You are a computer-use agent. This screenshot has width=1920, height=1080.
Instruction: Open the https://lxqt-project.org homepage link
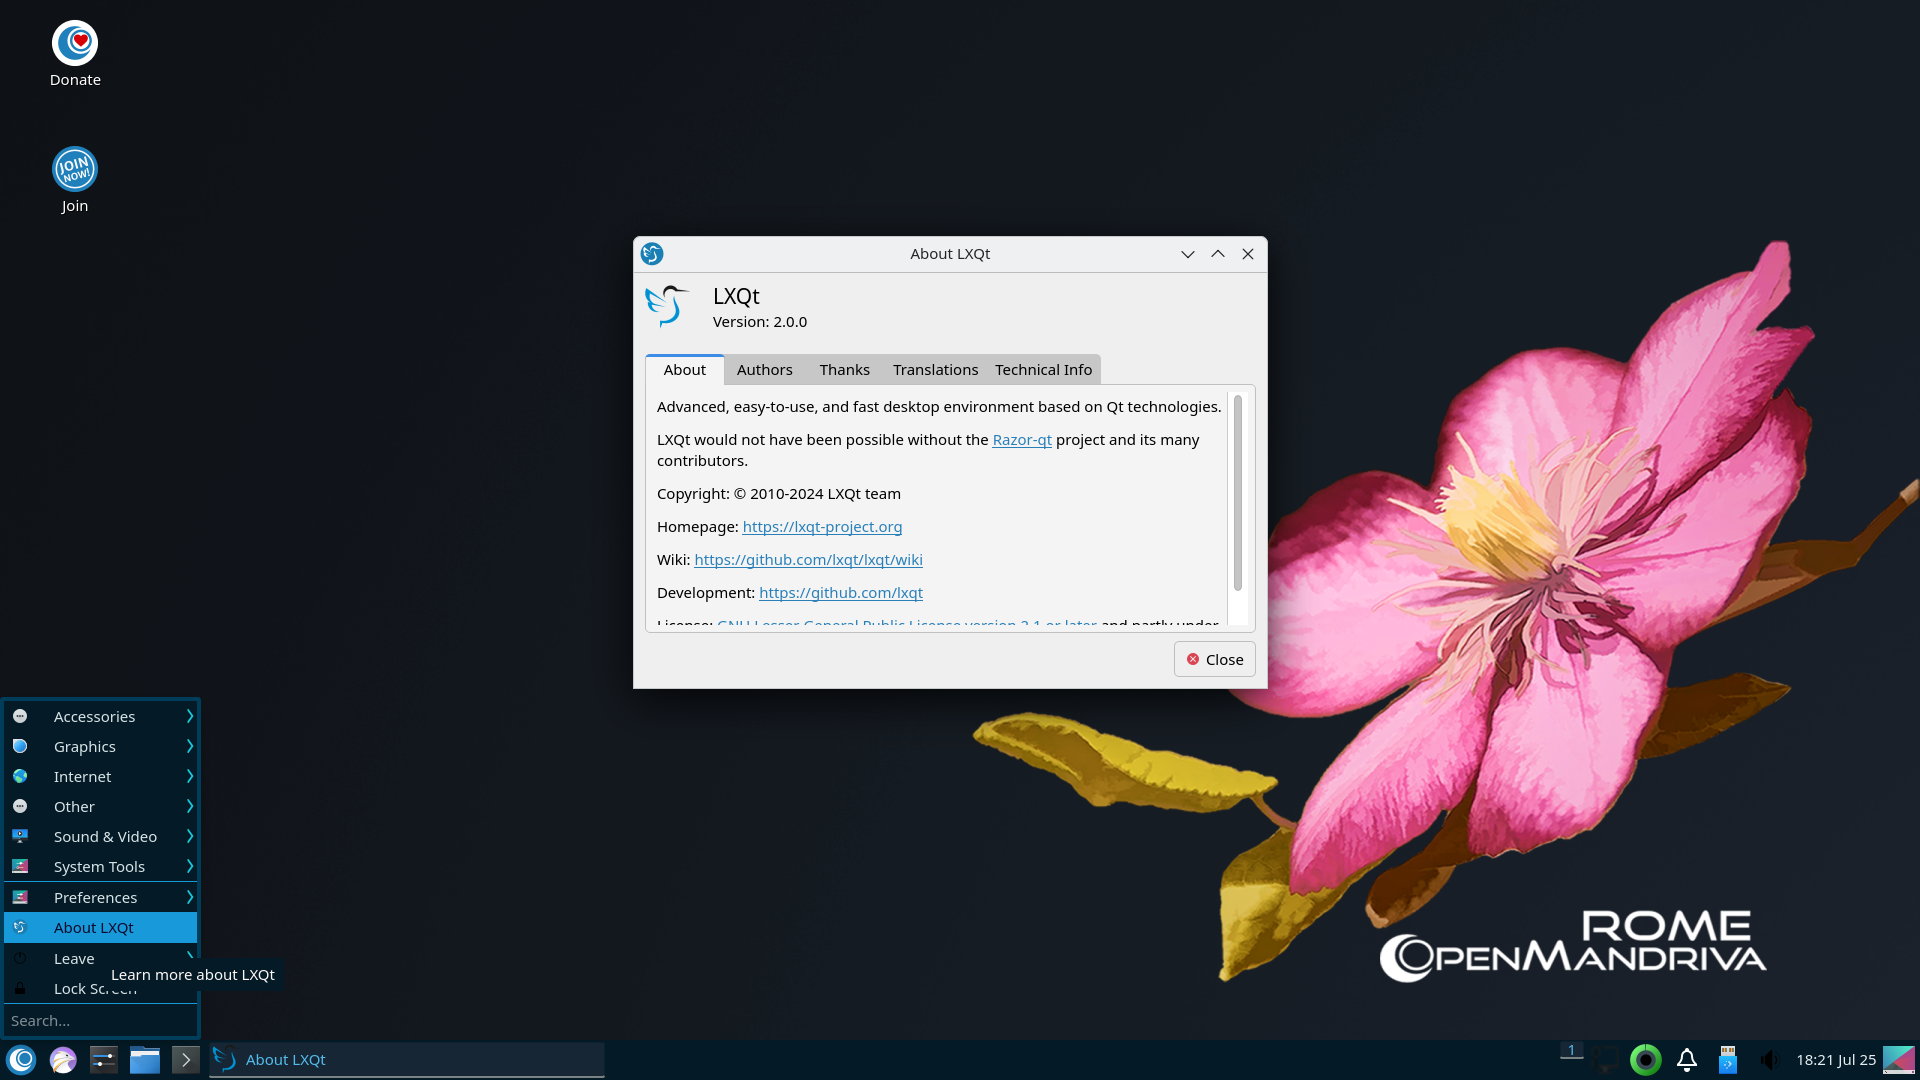coord(822,527)
